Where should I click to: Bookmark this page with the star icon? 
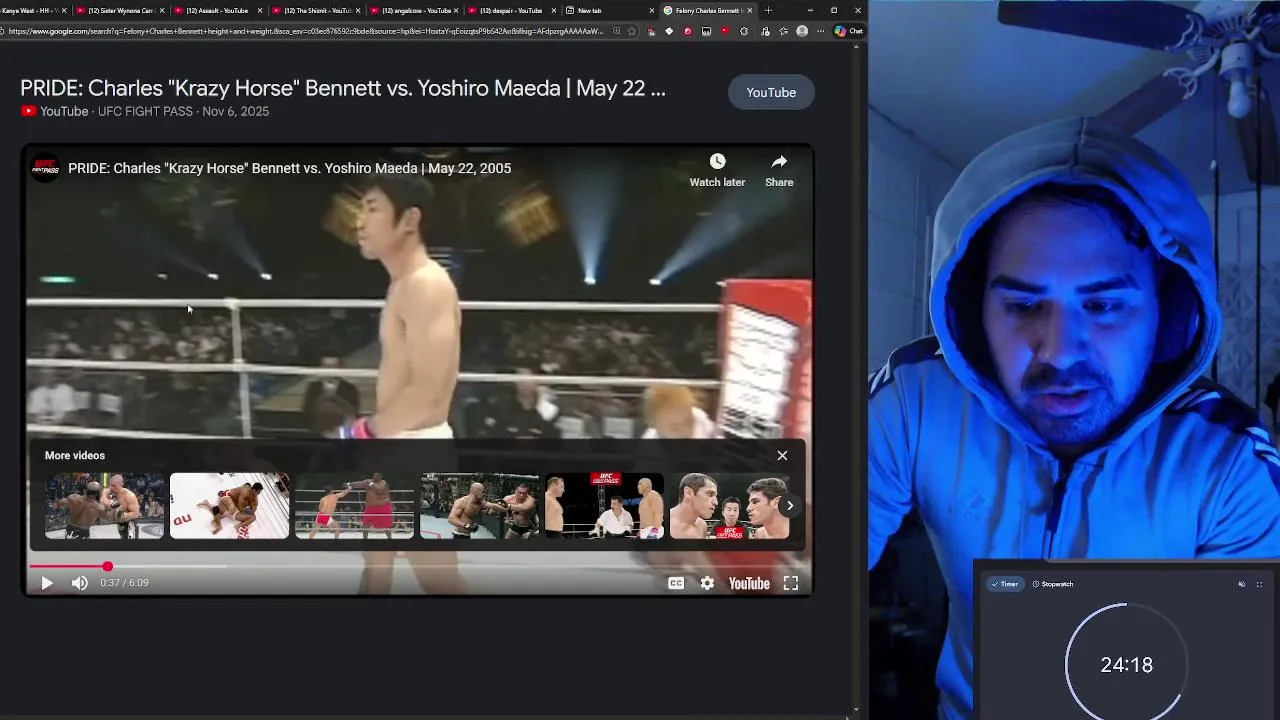pyautogui.click(x=631, y=31)
